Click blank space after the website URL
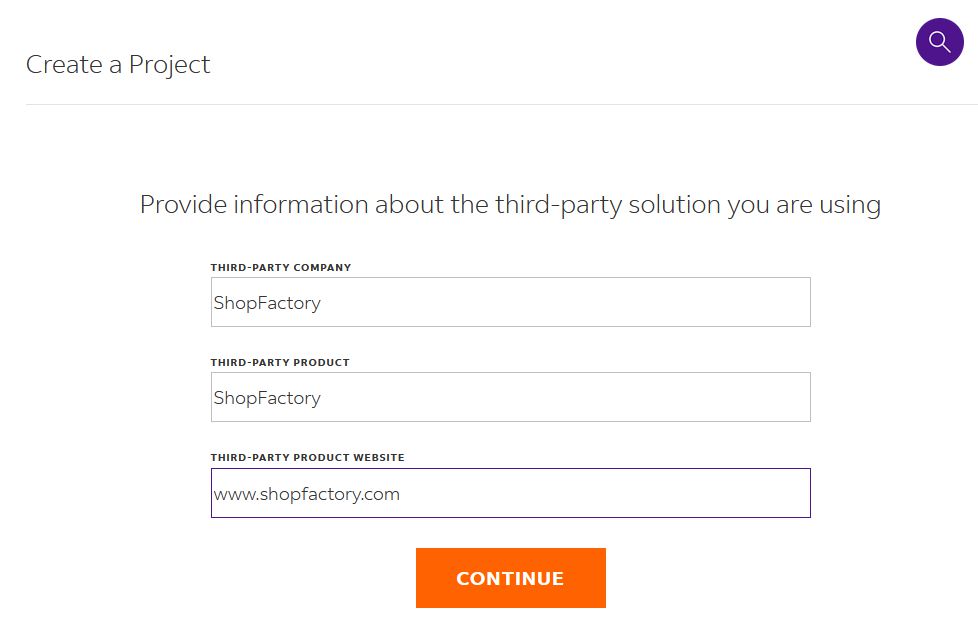 point(650,493)
